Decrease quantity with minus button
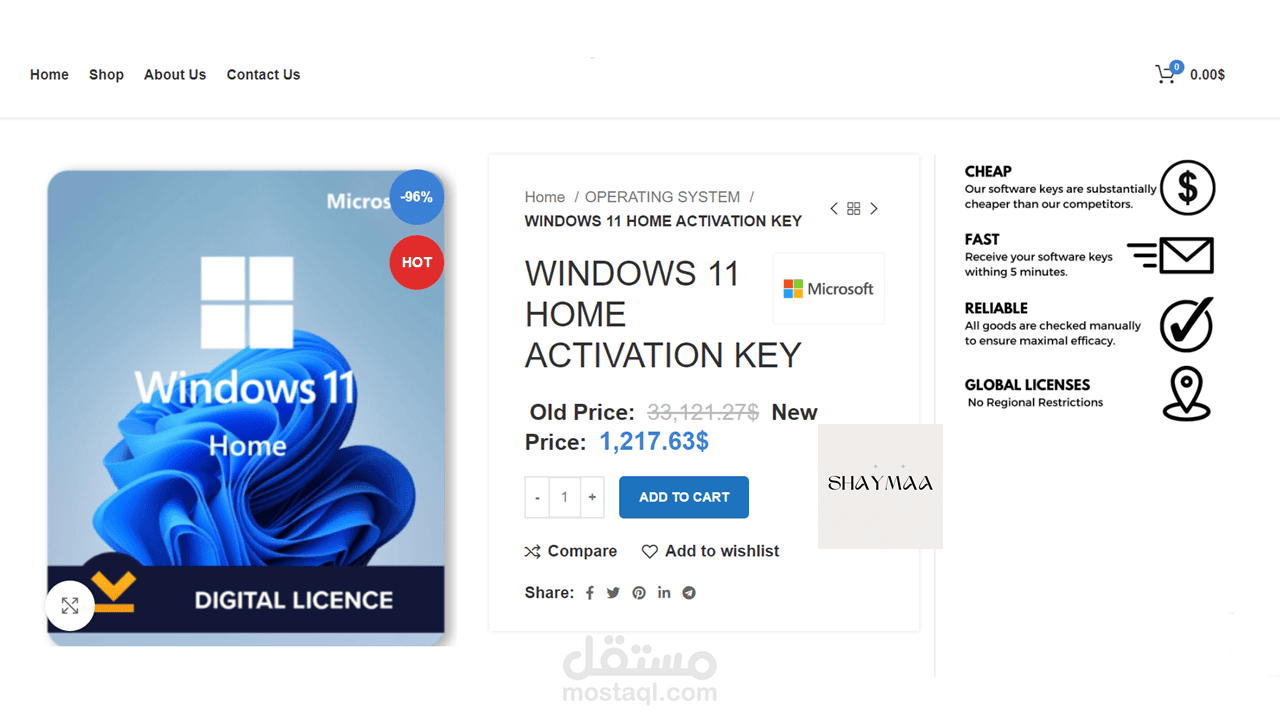Screen dimensions: 1280x720 pos(537,497)
